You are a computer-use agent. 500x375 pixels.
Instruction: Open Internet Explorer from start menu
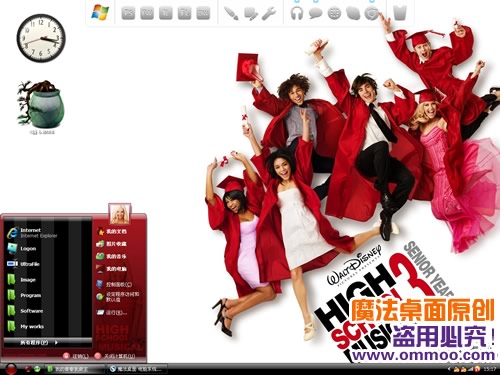[32, 233]
